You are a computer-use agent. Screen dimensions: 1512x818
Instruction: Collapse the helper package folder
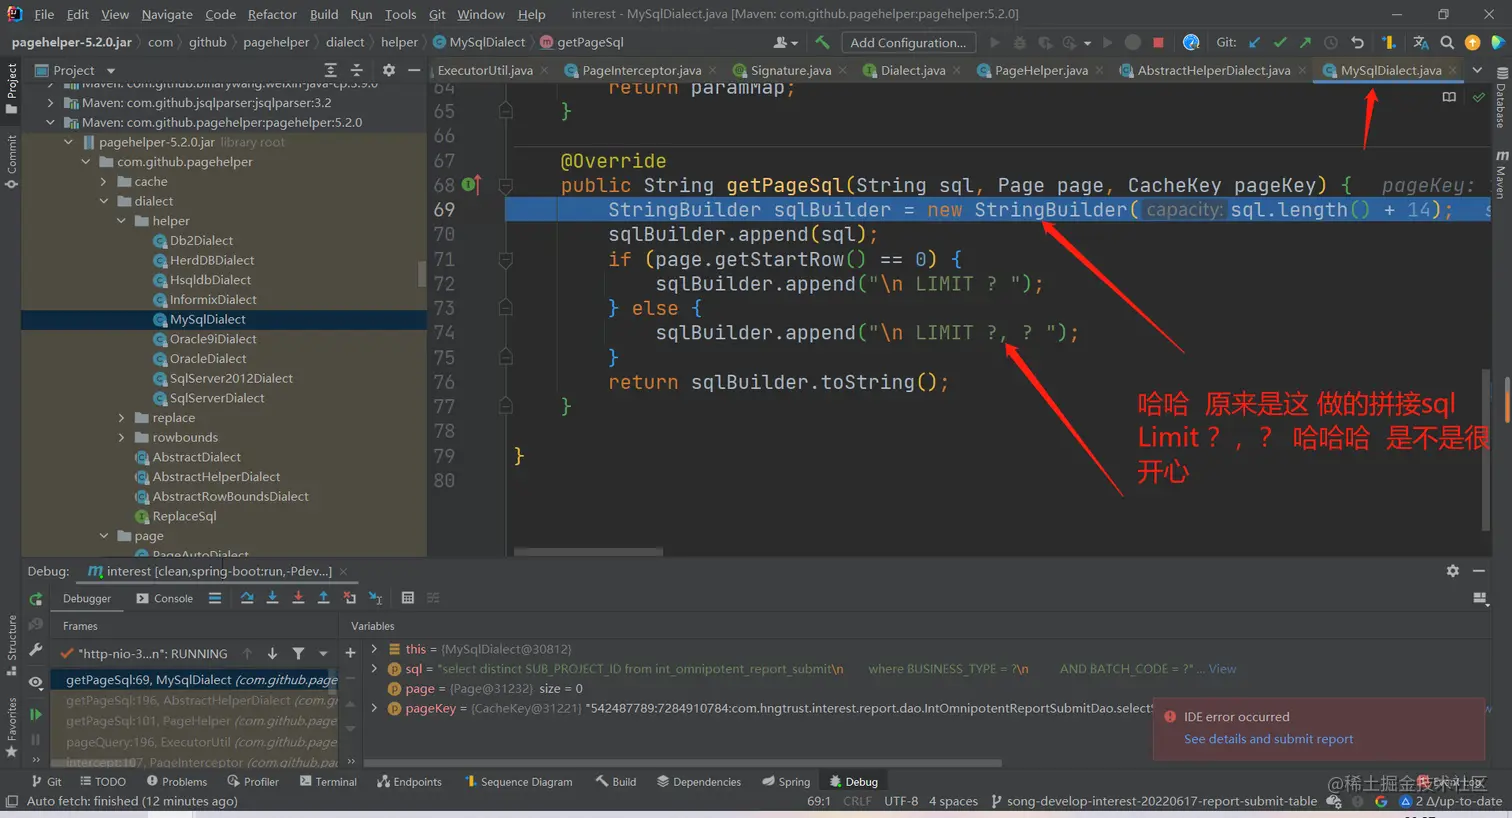click(x=121, y=221)
